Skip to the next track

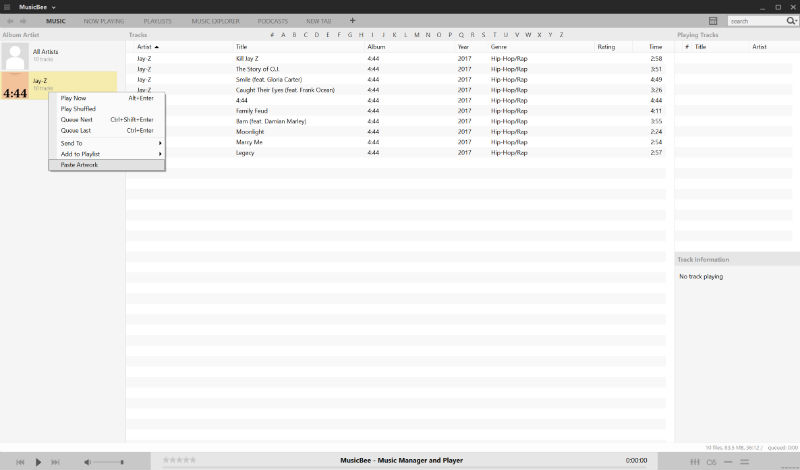pyautogui.click(x=55, y=461)
